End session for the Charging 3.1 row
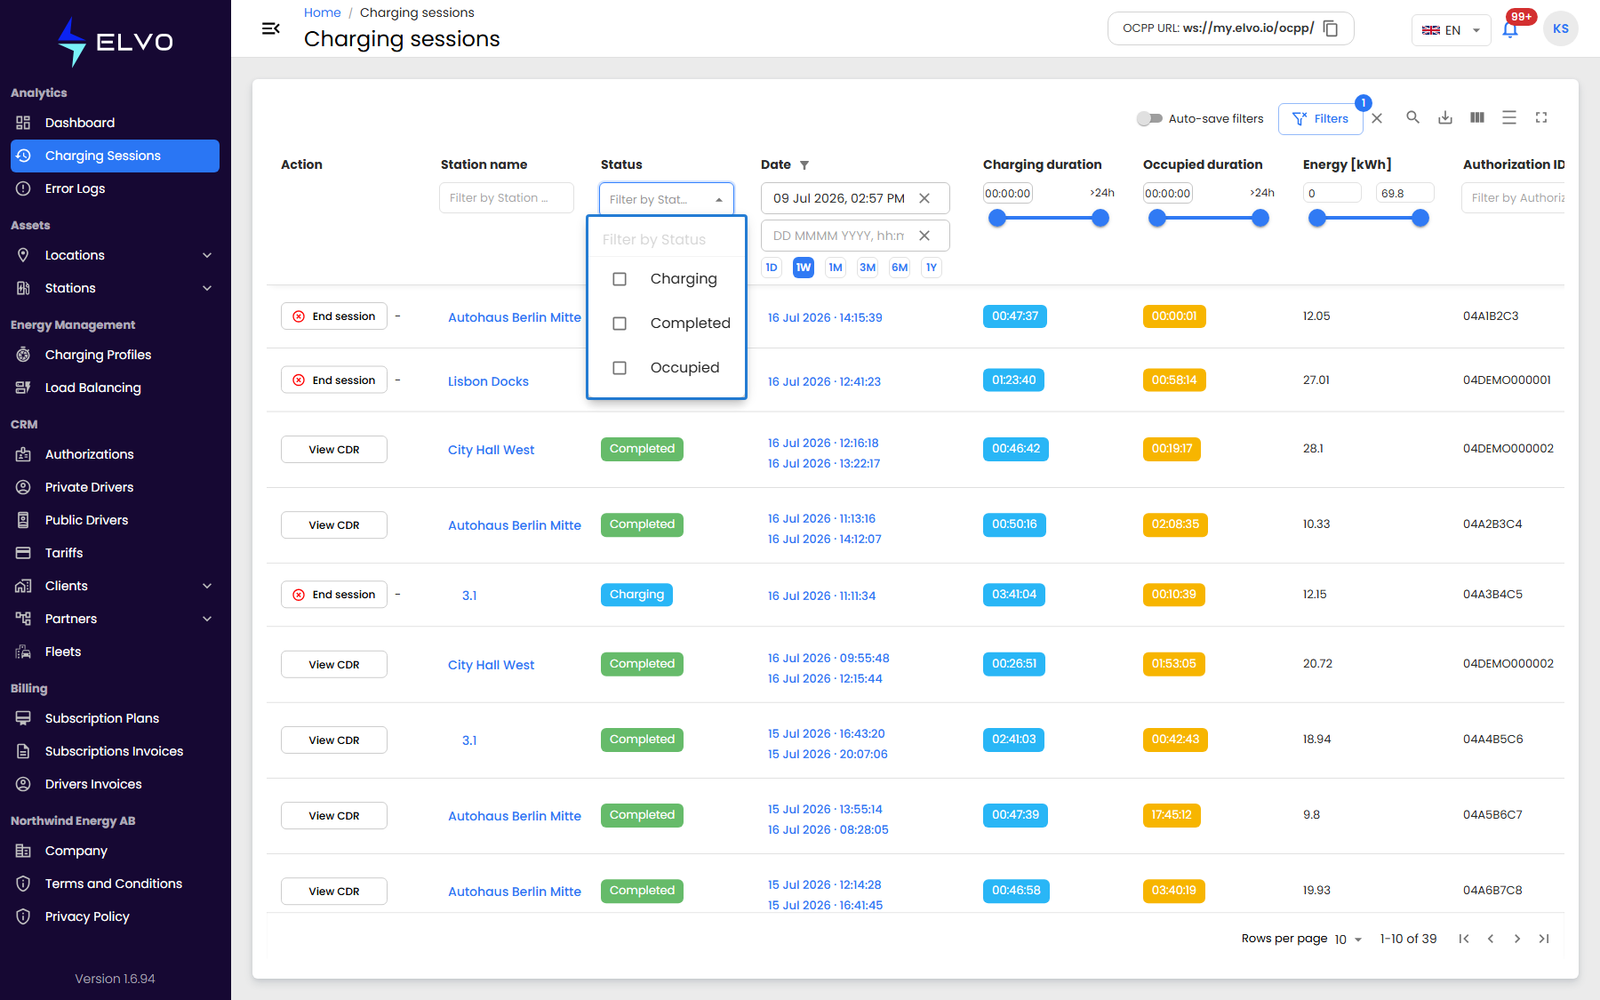 (334, 594)
